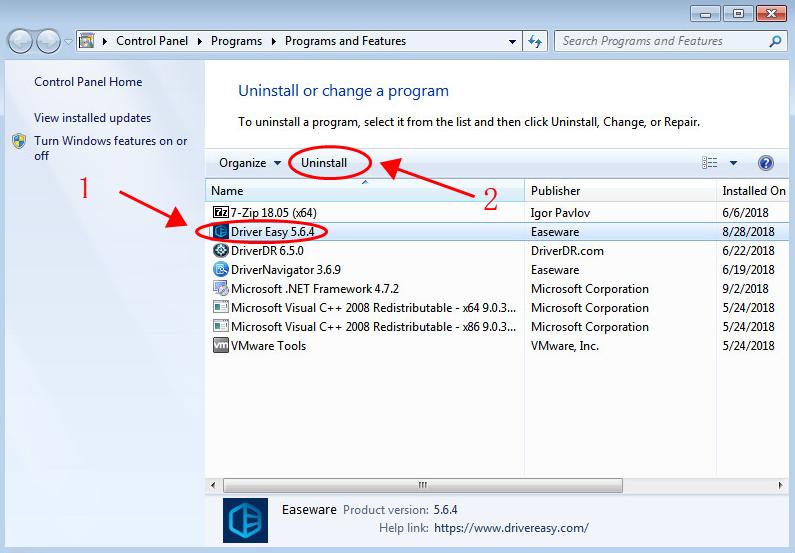Click icon of Visual C++ x64 row
Image resolution: width=795 pixels, height=553 pixels.
[221, 307]
